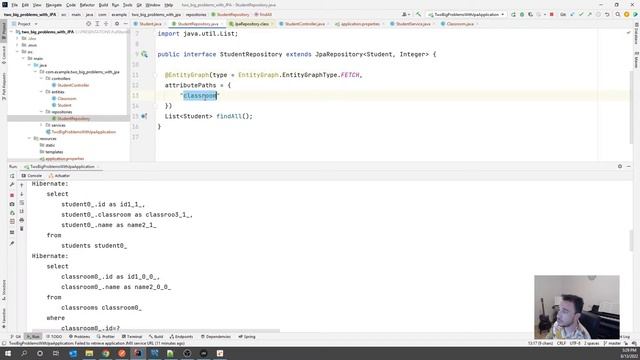
Task: Select TwoBigProblemsWithJpaApplication in project tree
Action: pos(81,132)
